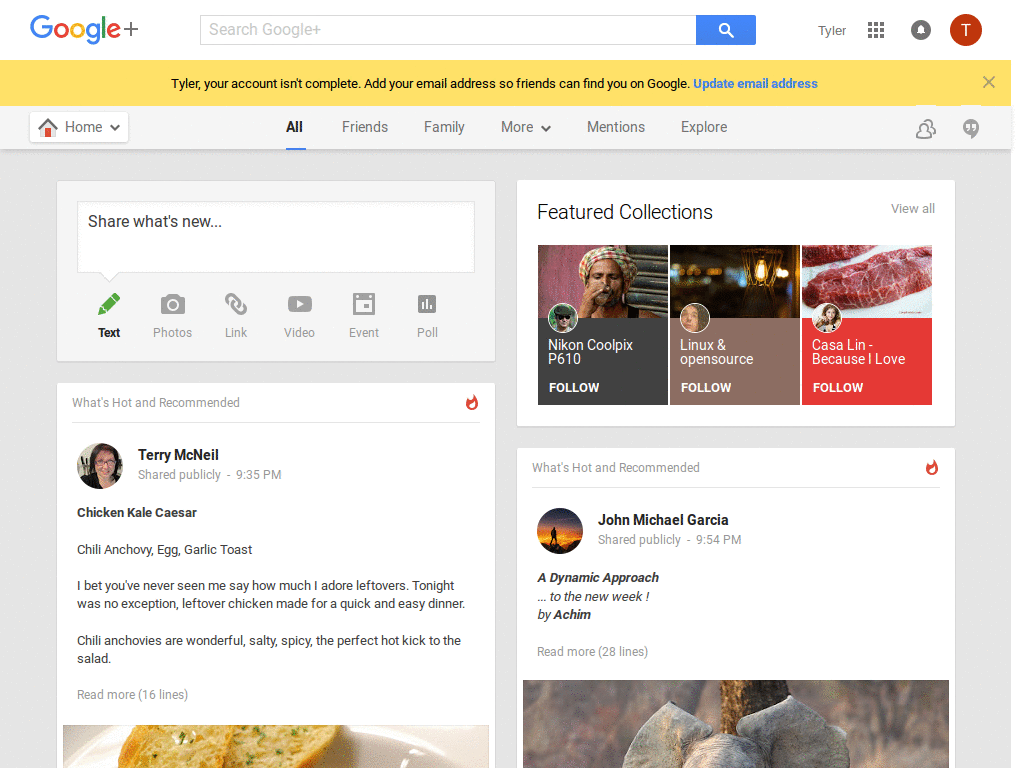Dismiss the yellow account banner
Viewport: 1024px width, 768px height.
pyautogui.click(x=989, y=82)
